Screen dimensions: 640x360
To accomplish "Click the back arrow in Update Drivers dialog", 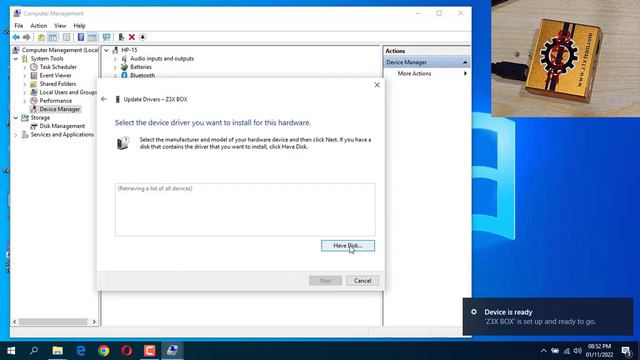I will click(104, 99).
